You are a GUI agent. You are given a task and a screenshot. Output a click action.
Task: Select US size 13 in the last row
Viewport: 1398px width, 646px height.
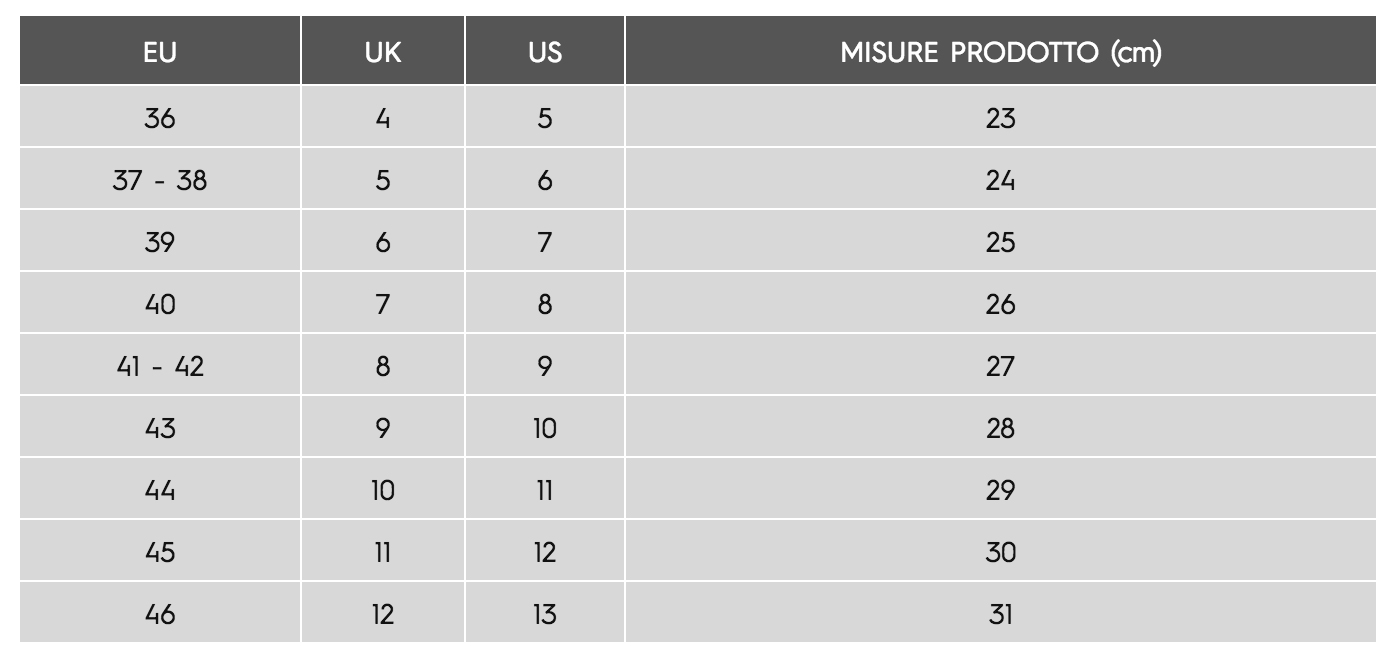(545, 613)
